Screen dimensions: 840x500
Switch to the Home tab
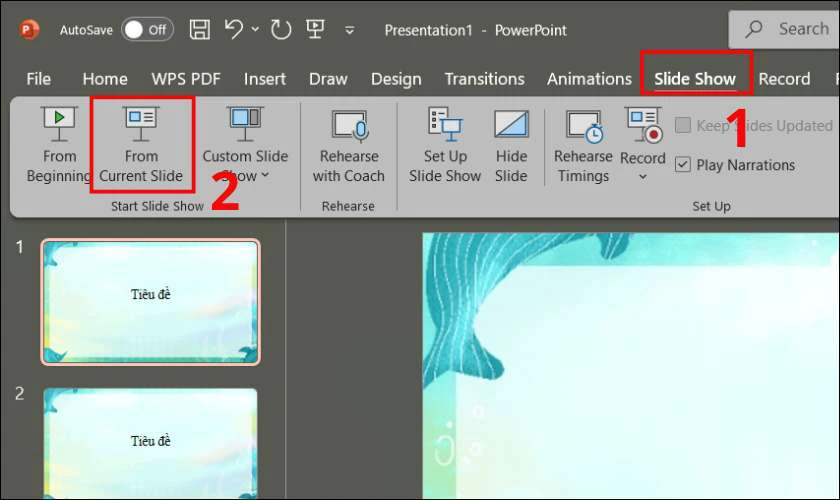coord(105,79)
